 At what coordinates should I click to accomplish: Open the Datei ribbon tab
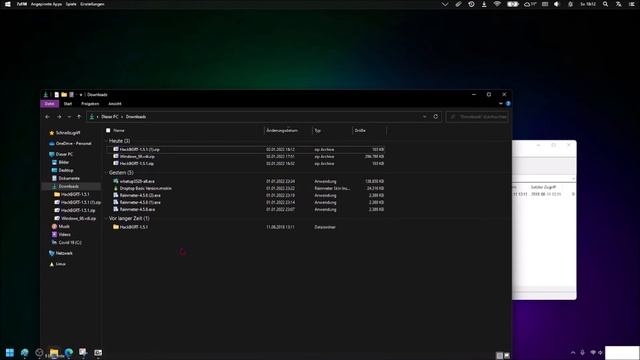[49, 104]
